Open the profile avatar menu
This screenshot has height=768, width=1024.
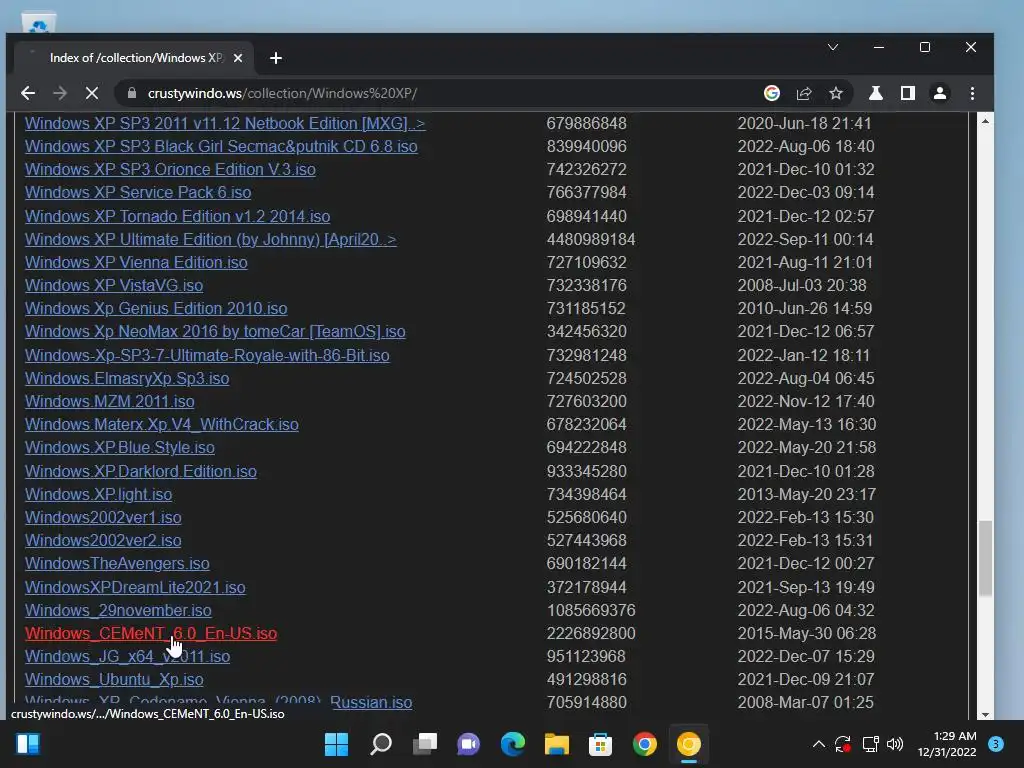[x=940, y=93]
